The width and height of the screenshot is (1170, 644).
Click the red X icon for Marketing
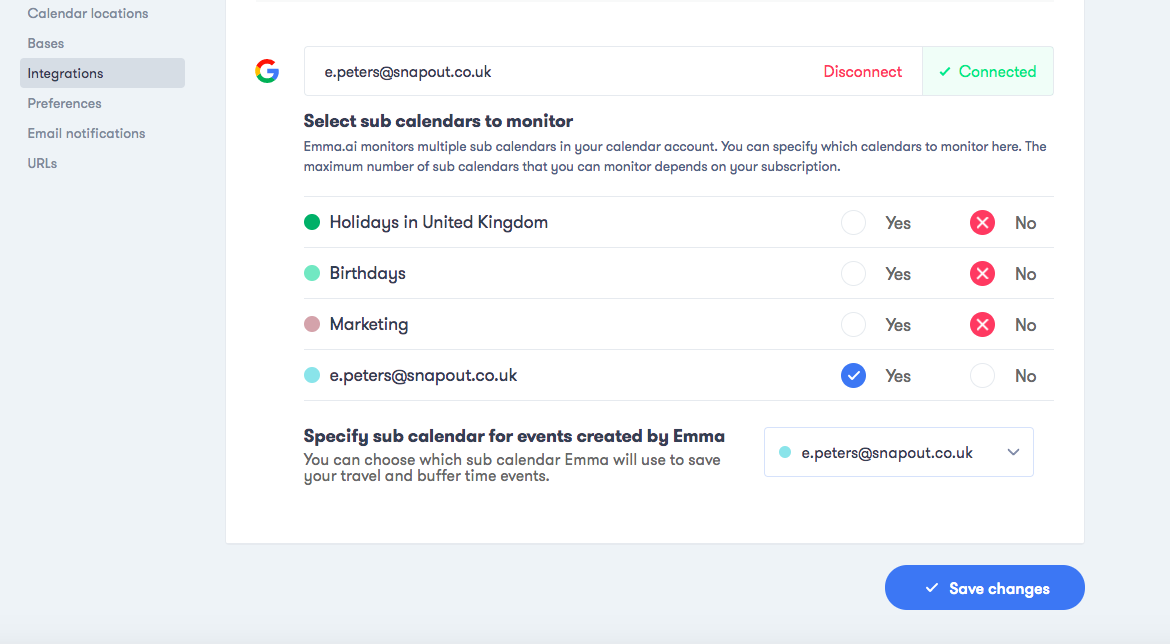tap(982, 325)
